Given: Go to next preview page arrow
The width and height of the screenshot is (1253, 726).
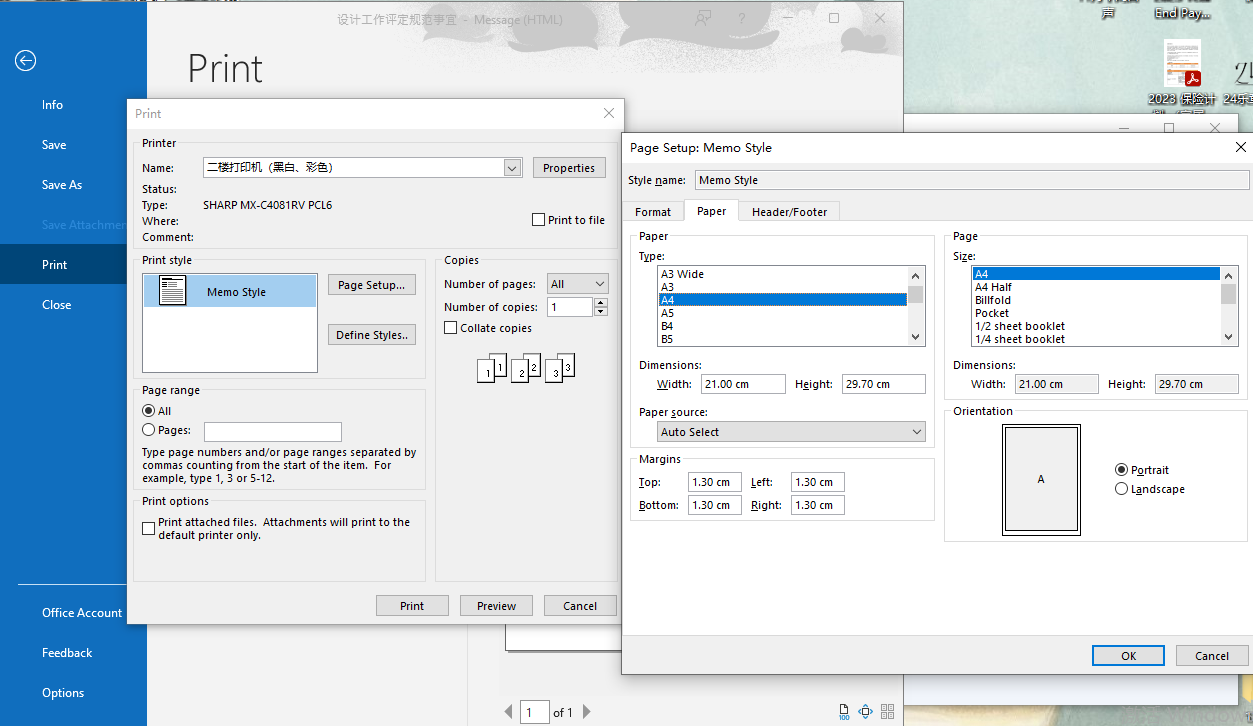Looking at the screenshot, I should click(x=587, y=712).
